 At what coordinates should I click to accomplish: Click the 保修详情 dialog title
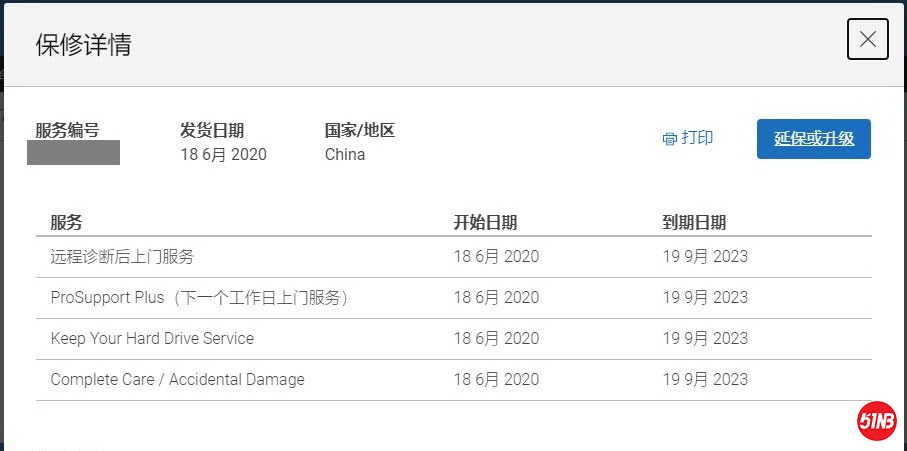point(83,45)
